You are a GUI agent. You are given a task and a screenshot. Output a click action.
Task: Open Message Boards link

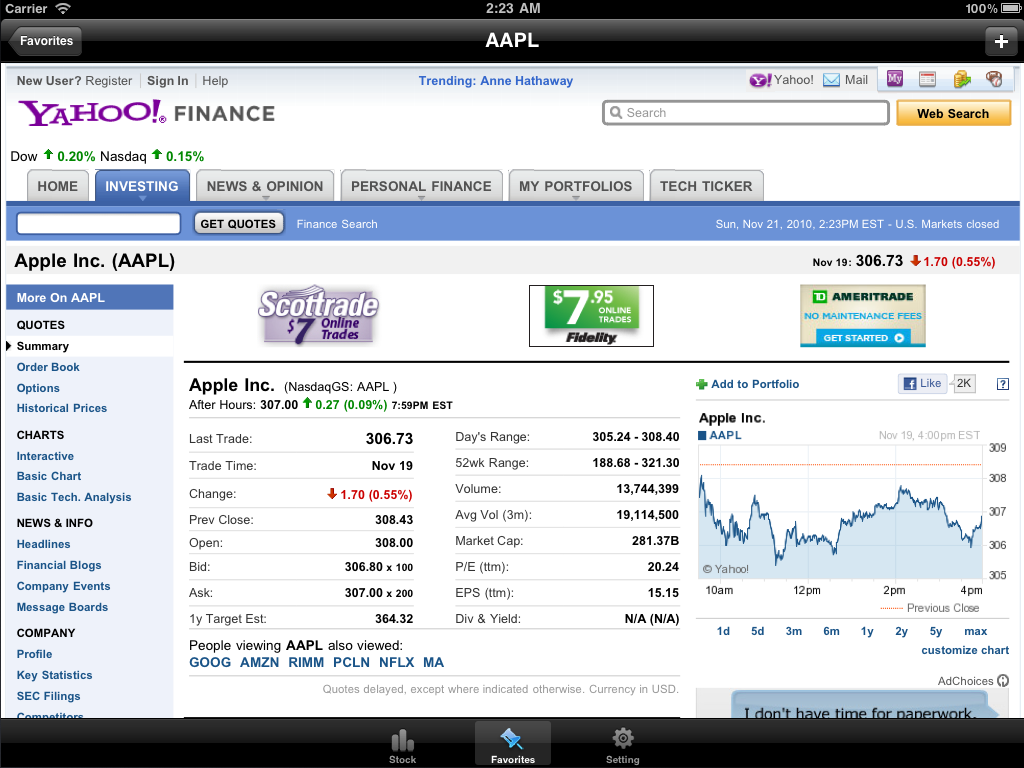click(62, 607)
